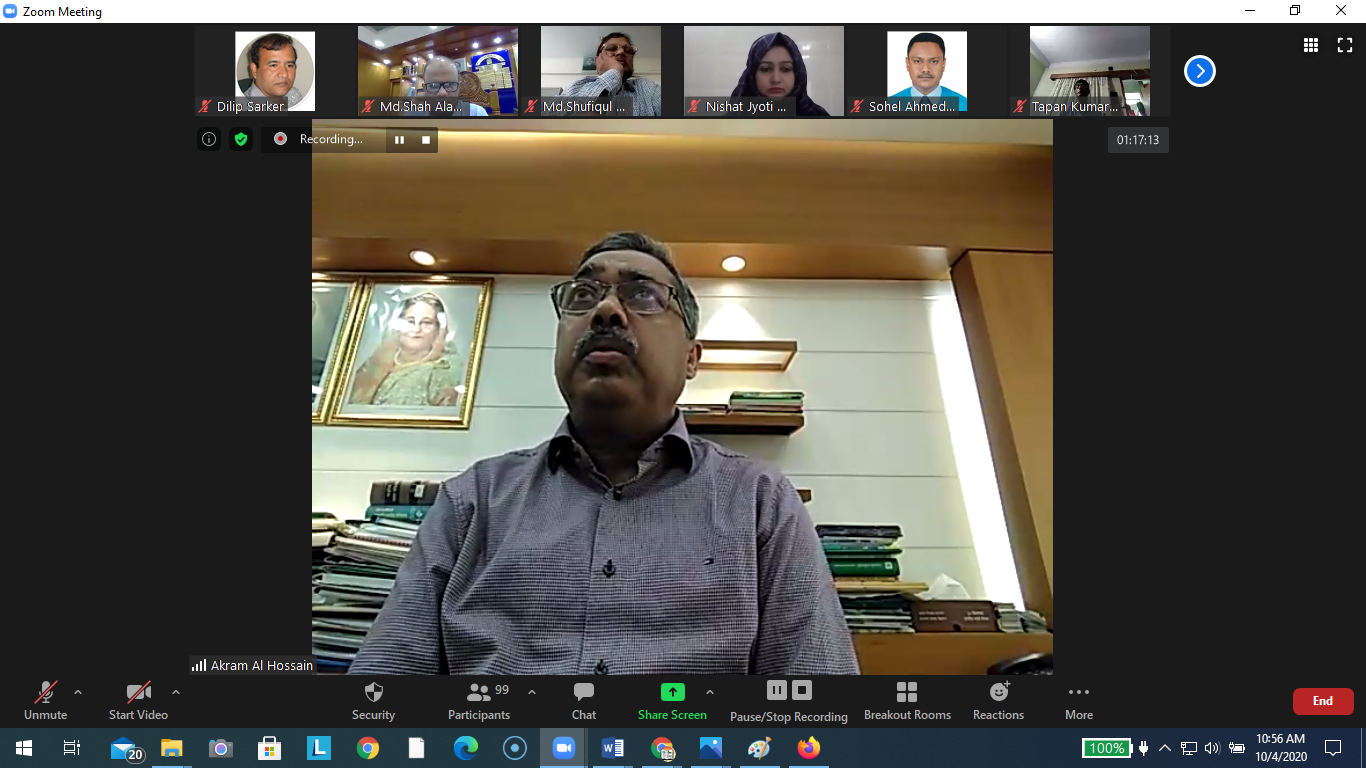Select Dilip Sarker video thumbnail

[x=275, y=71]
